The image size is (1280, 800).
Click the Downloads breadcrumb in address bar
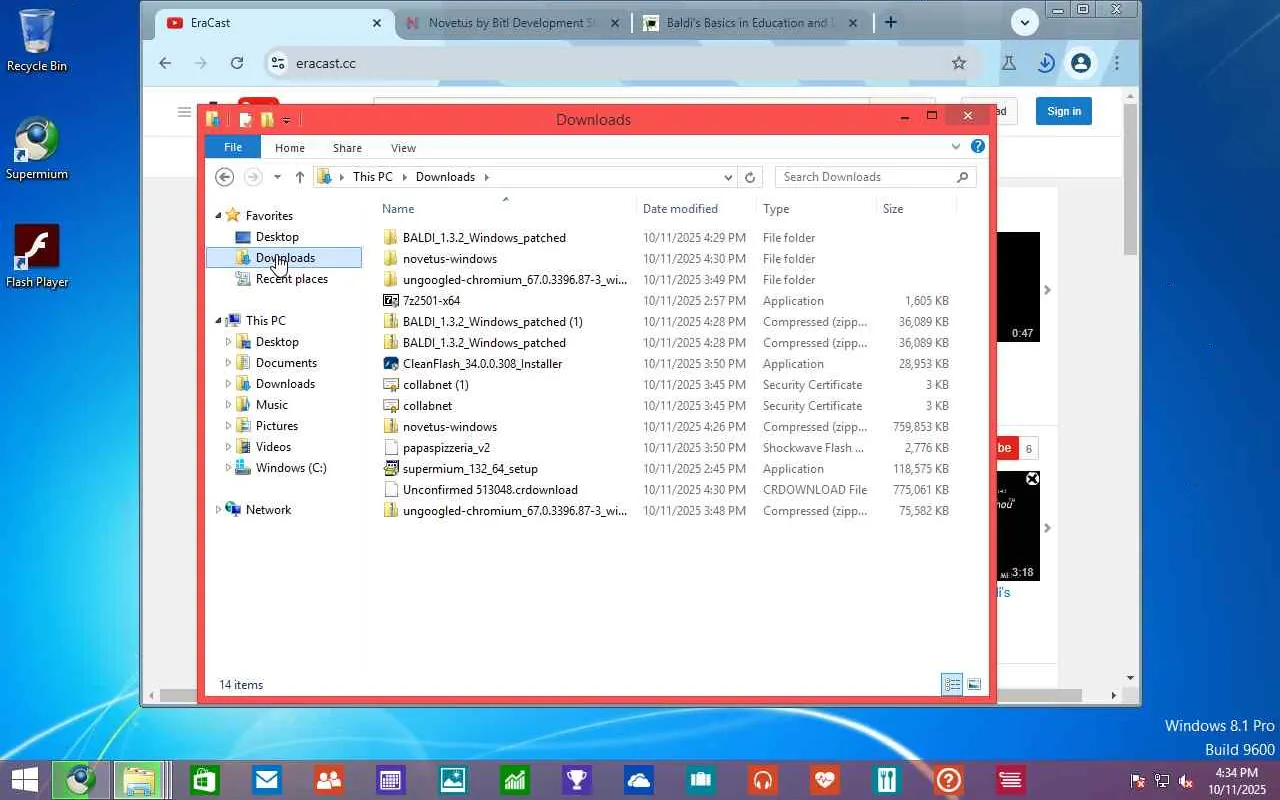pos(445,177)
